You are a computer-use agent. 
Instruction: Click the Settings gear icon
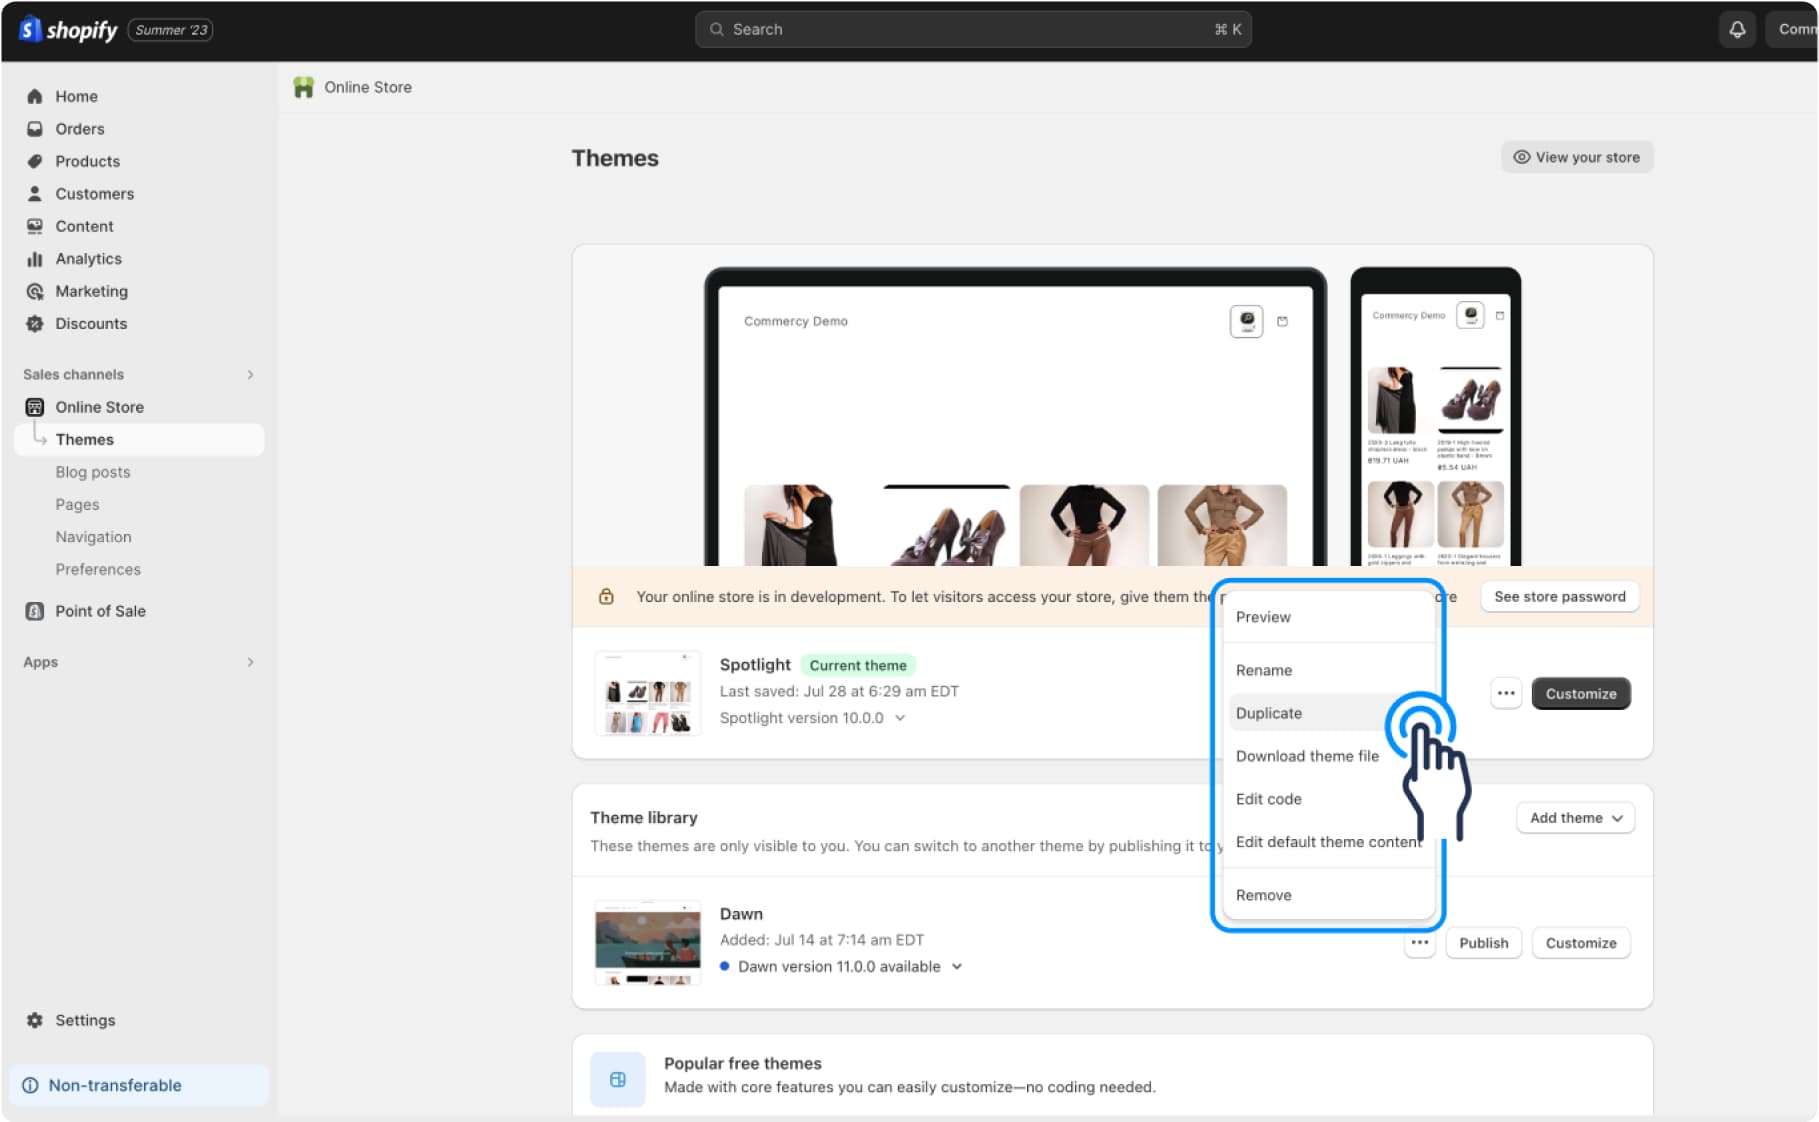point(35,1020)
